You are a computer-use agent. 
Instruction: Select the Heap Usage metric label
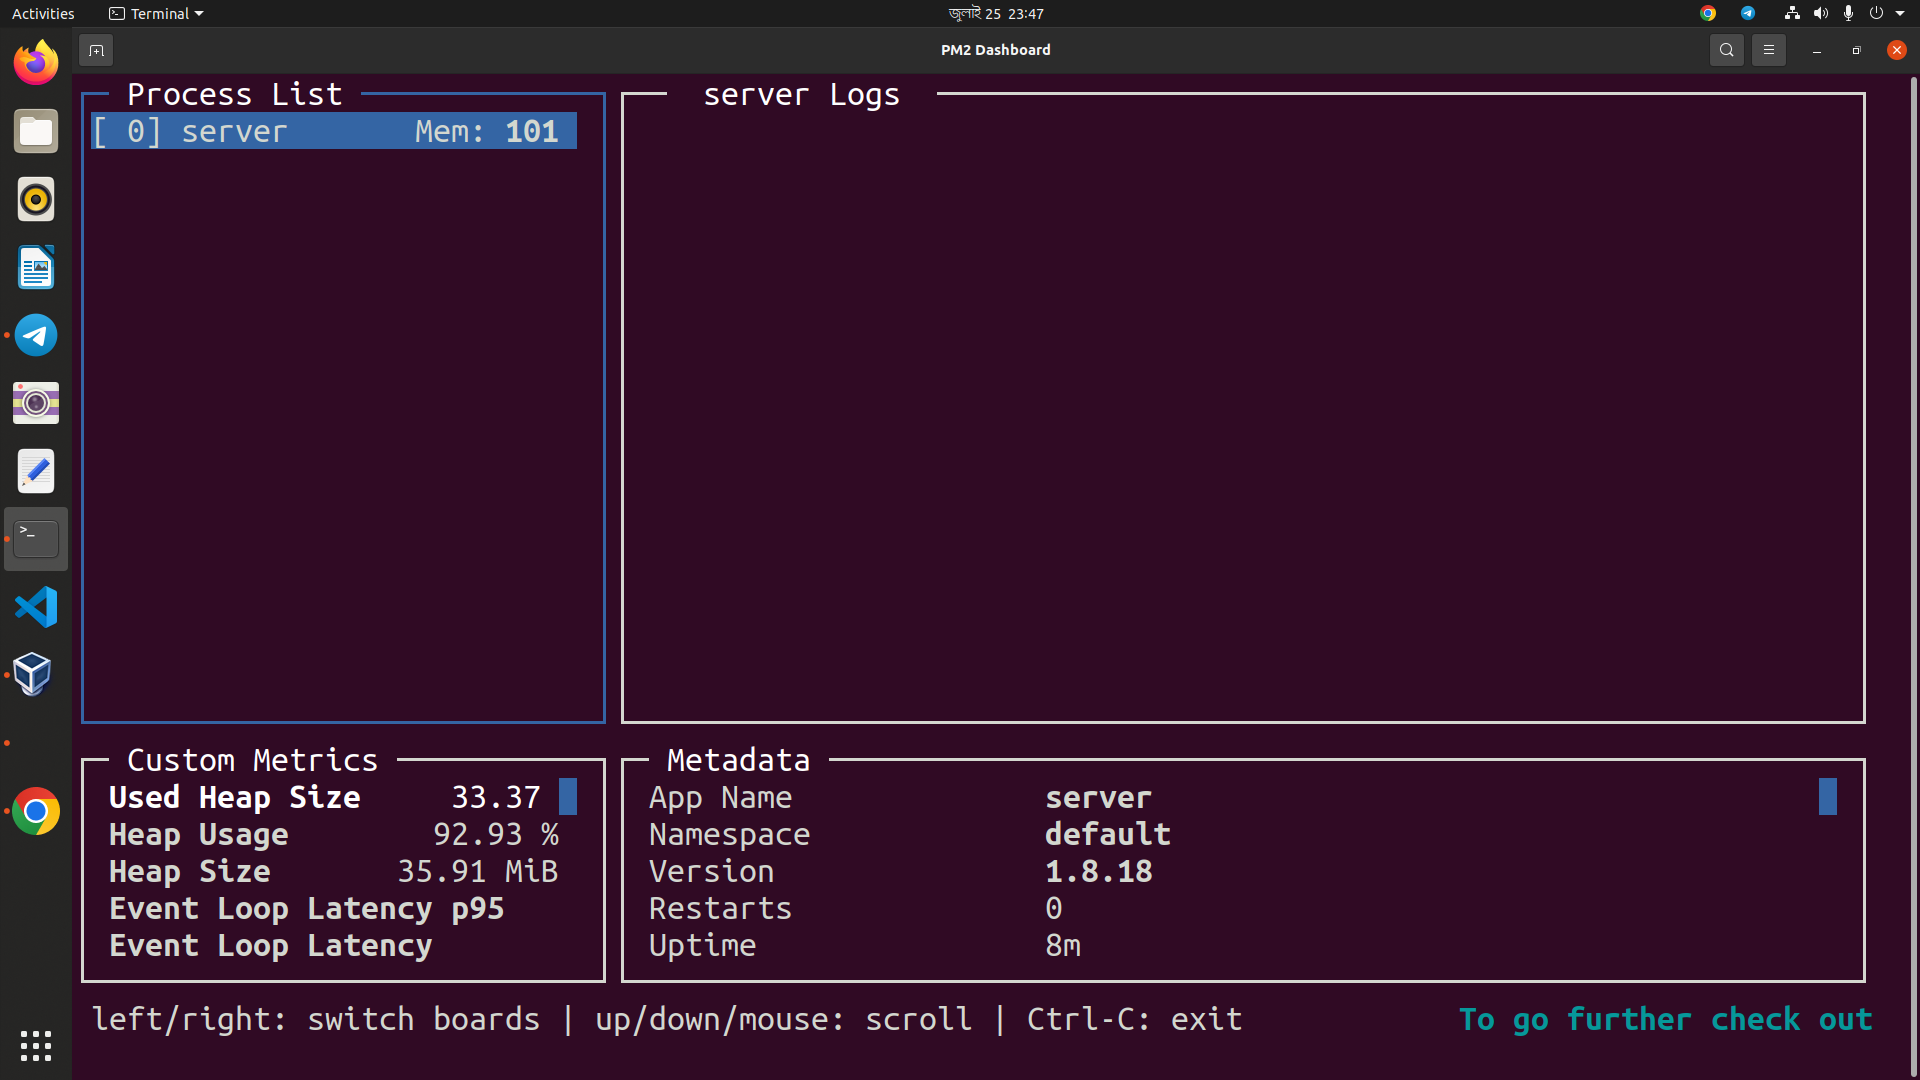coord(199,834)
